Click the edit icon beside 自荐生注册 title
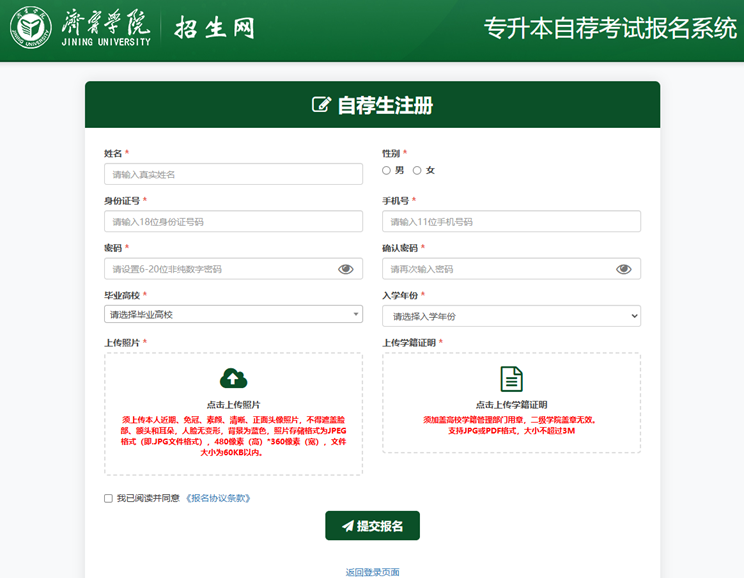 coord(321,105)
